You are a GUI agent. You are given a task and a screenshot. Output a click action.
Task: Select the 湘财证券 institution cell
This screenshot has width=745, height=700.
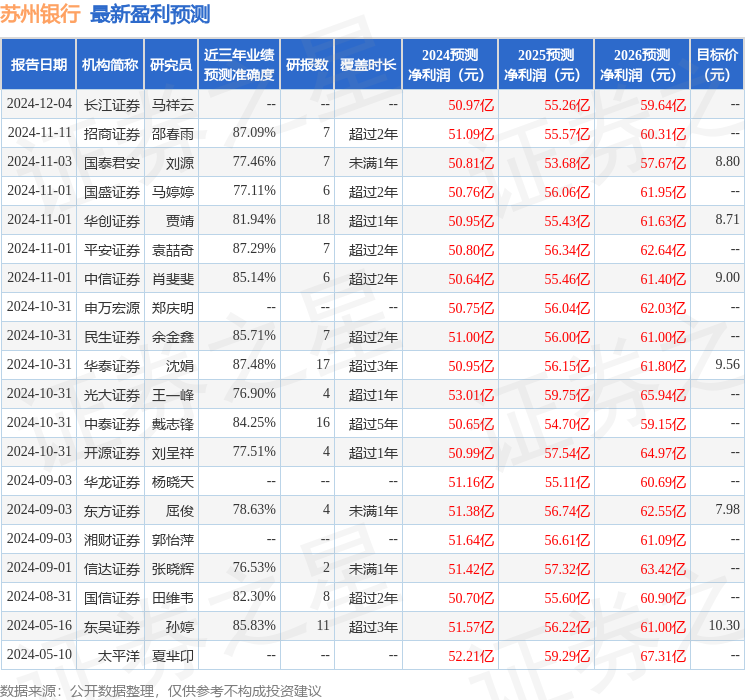click(112, 540)
